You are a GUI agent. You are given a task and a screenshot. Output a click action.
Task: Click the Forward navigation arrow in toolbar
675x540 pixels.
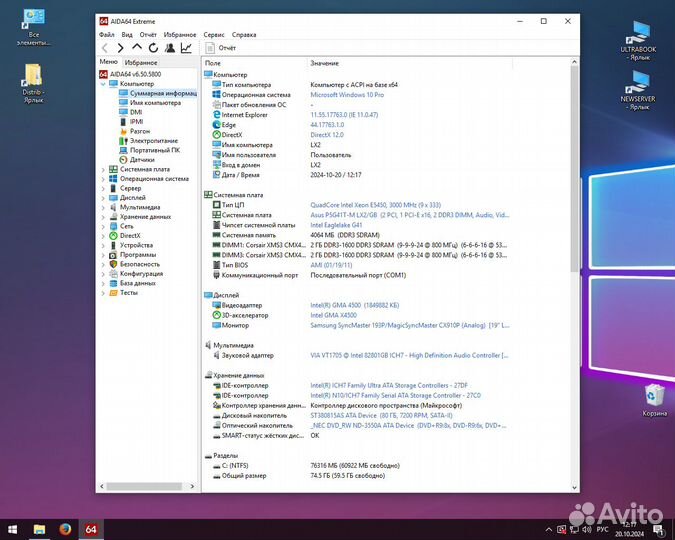tap(121, 48)
